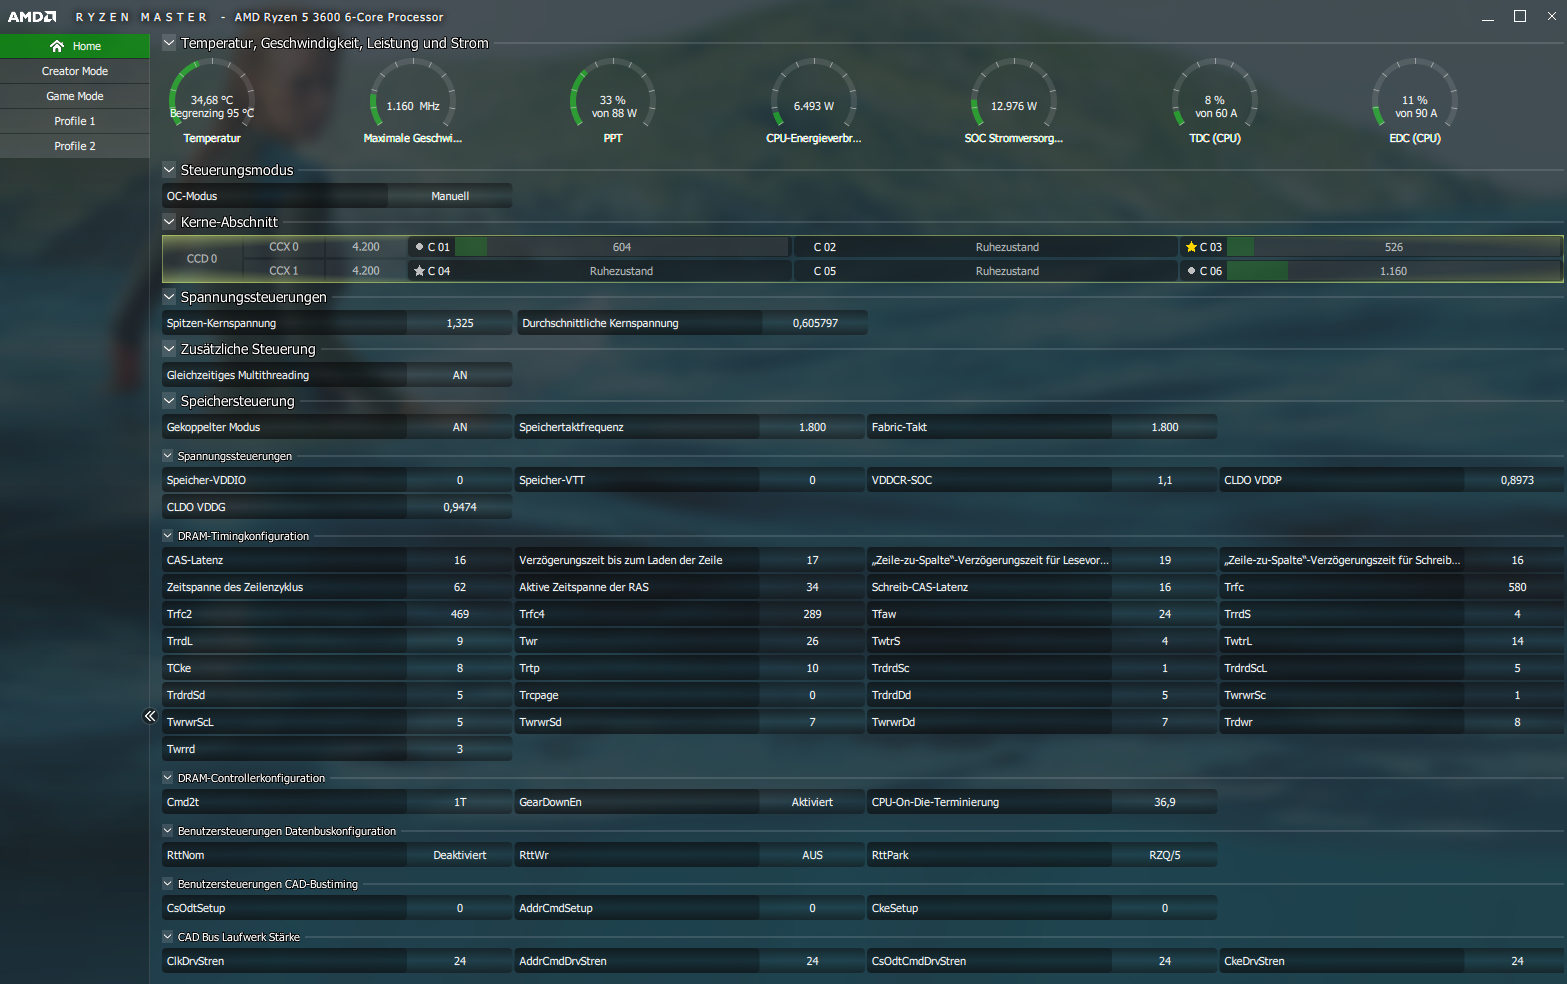Image resolution: width=1567 pixels, height=984 pixels.
Task: Click the Gekoppelter Modus AN value
Action: [x=460, y=427]
